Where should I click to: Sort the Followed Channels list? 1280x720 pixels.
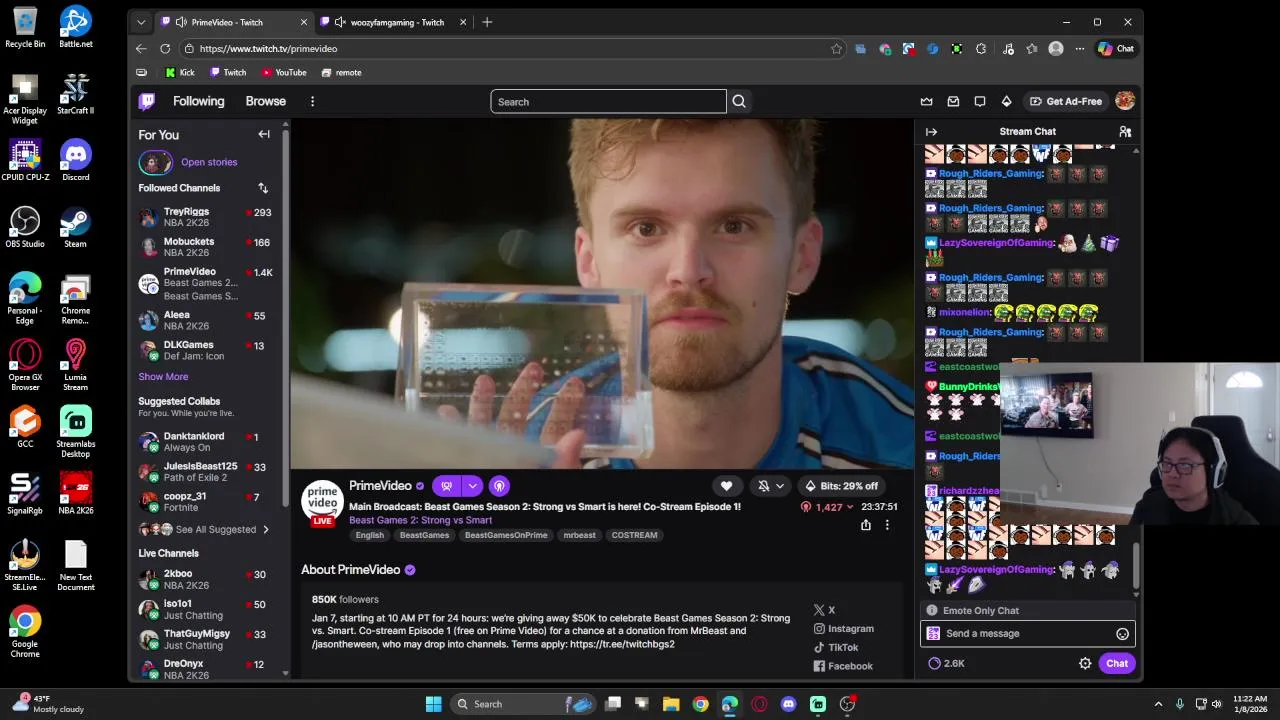263,188
